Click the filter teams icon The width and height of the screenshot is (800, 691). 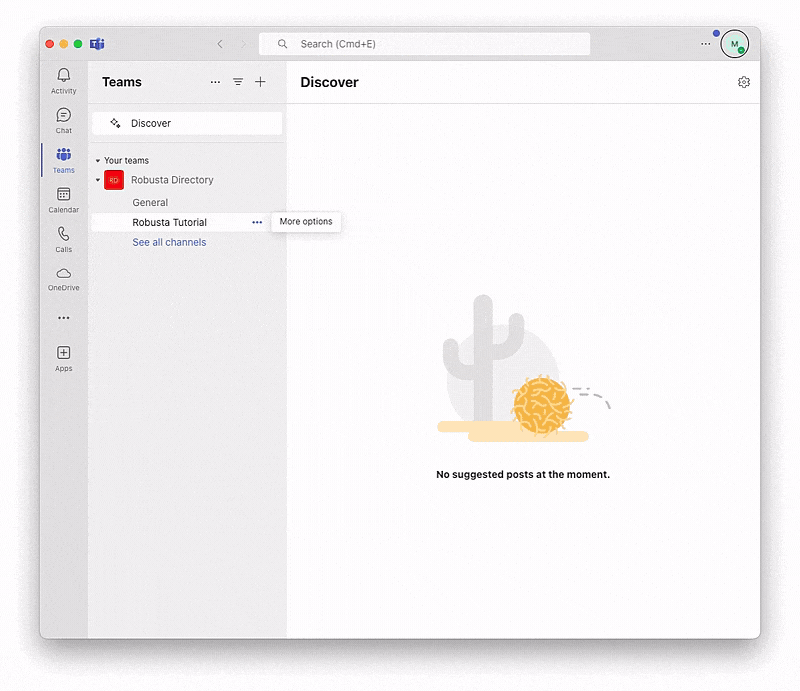tap(238, 82)
